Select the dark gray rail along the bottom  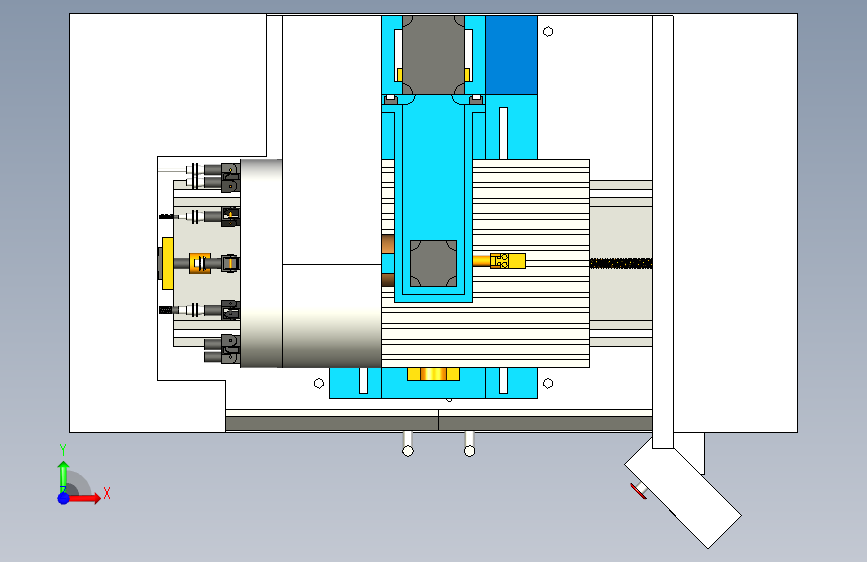[439, 424]
